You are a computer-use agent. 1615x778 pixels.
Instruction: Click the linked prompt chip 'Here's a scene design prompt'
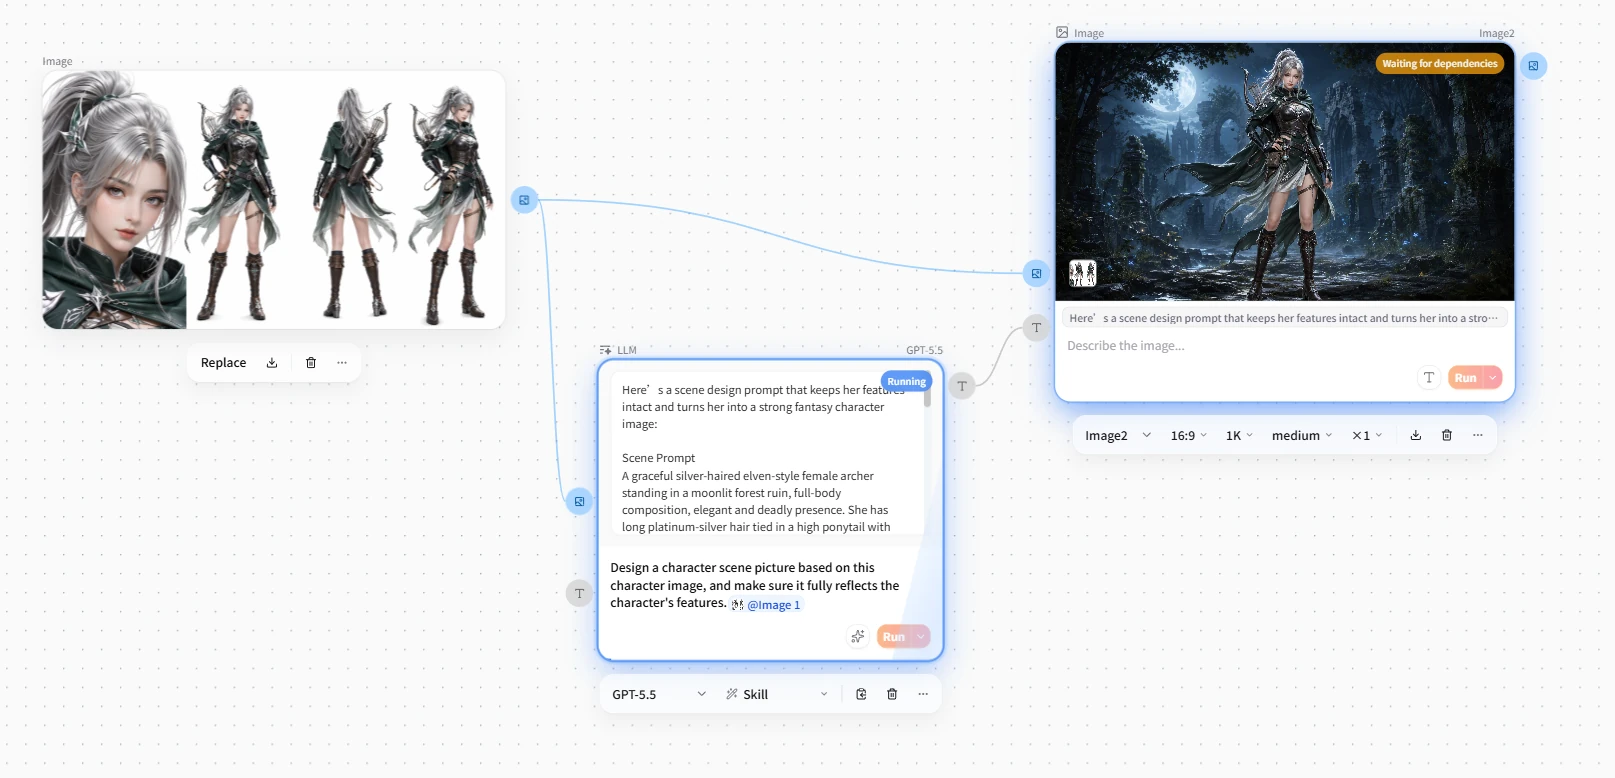click(1284, 318)
